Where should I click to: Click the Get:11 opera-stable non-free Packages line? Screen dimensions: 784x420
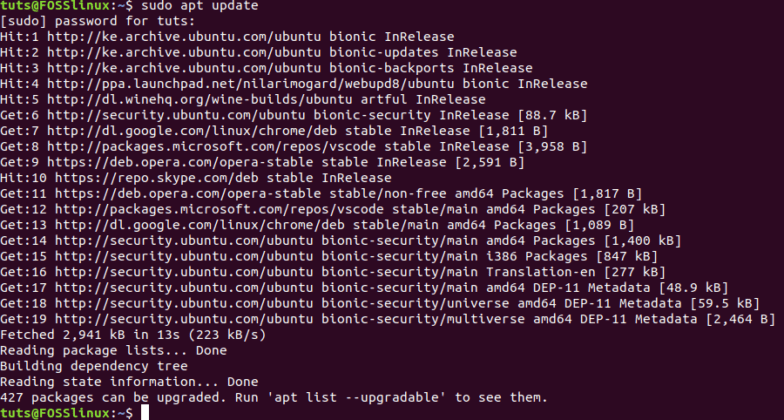[x=321, y=194]
